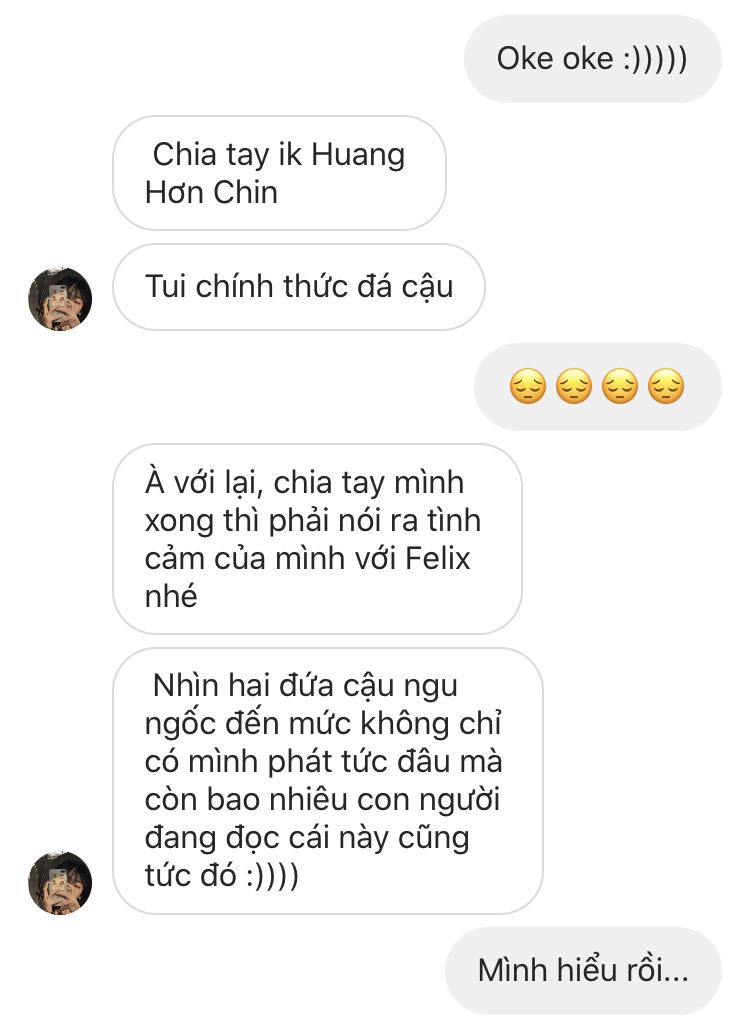750x1030 pixels.
Task: Select the message starting "À với lại"
Action: (317, 539)
